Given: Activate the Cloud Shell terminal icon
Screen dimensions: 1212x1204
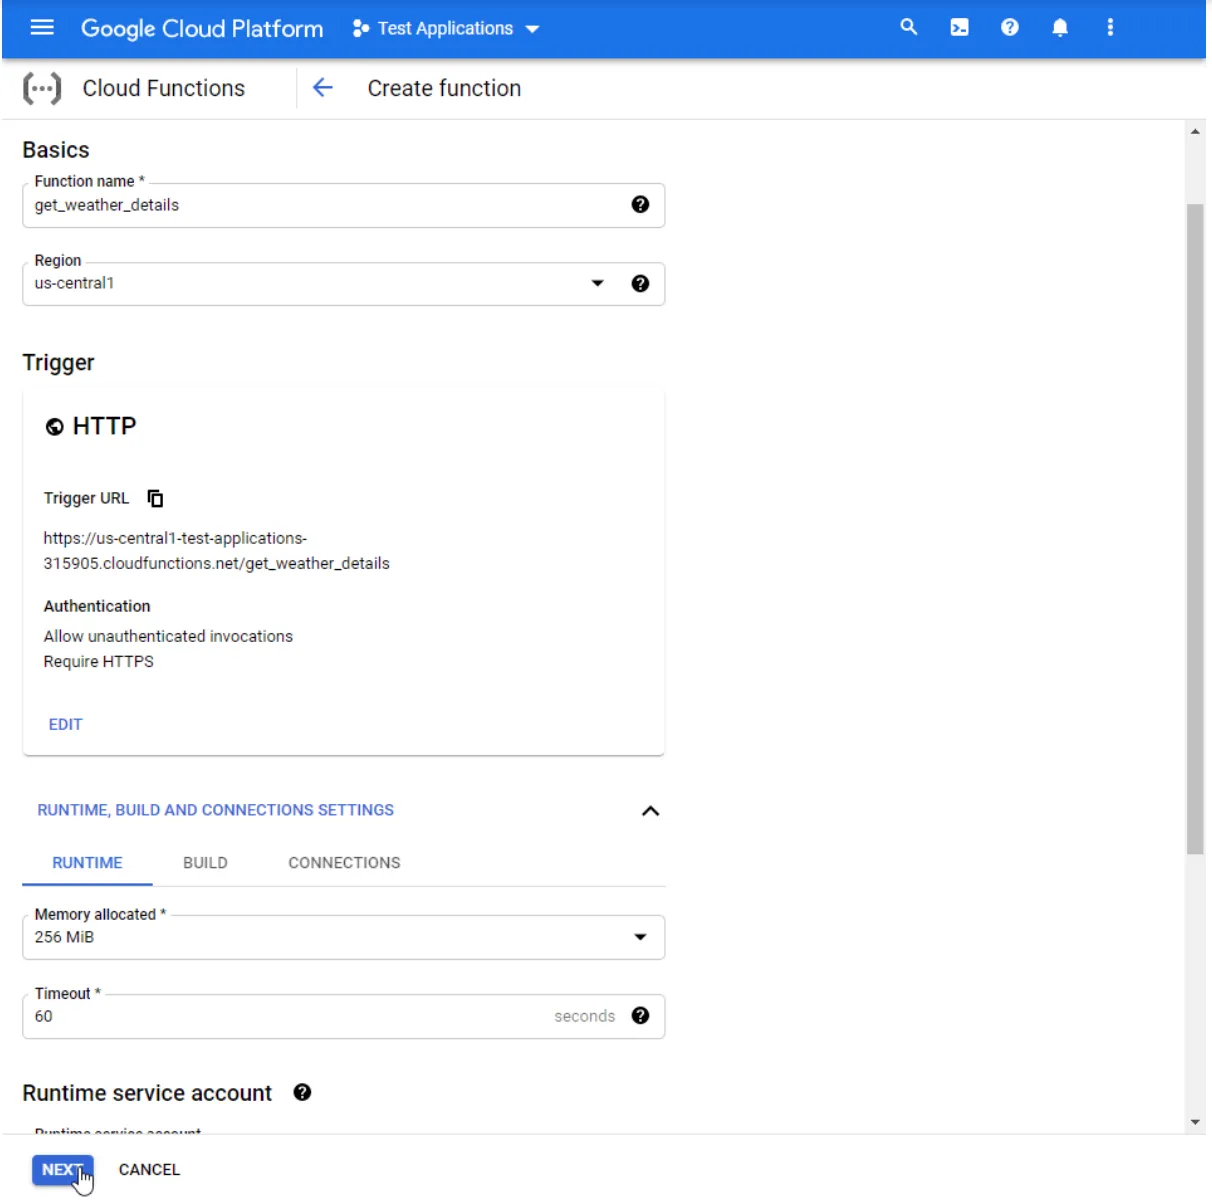Looking at the screenshot, I should tap(958, 27).
